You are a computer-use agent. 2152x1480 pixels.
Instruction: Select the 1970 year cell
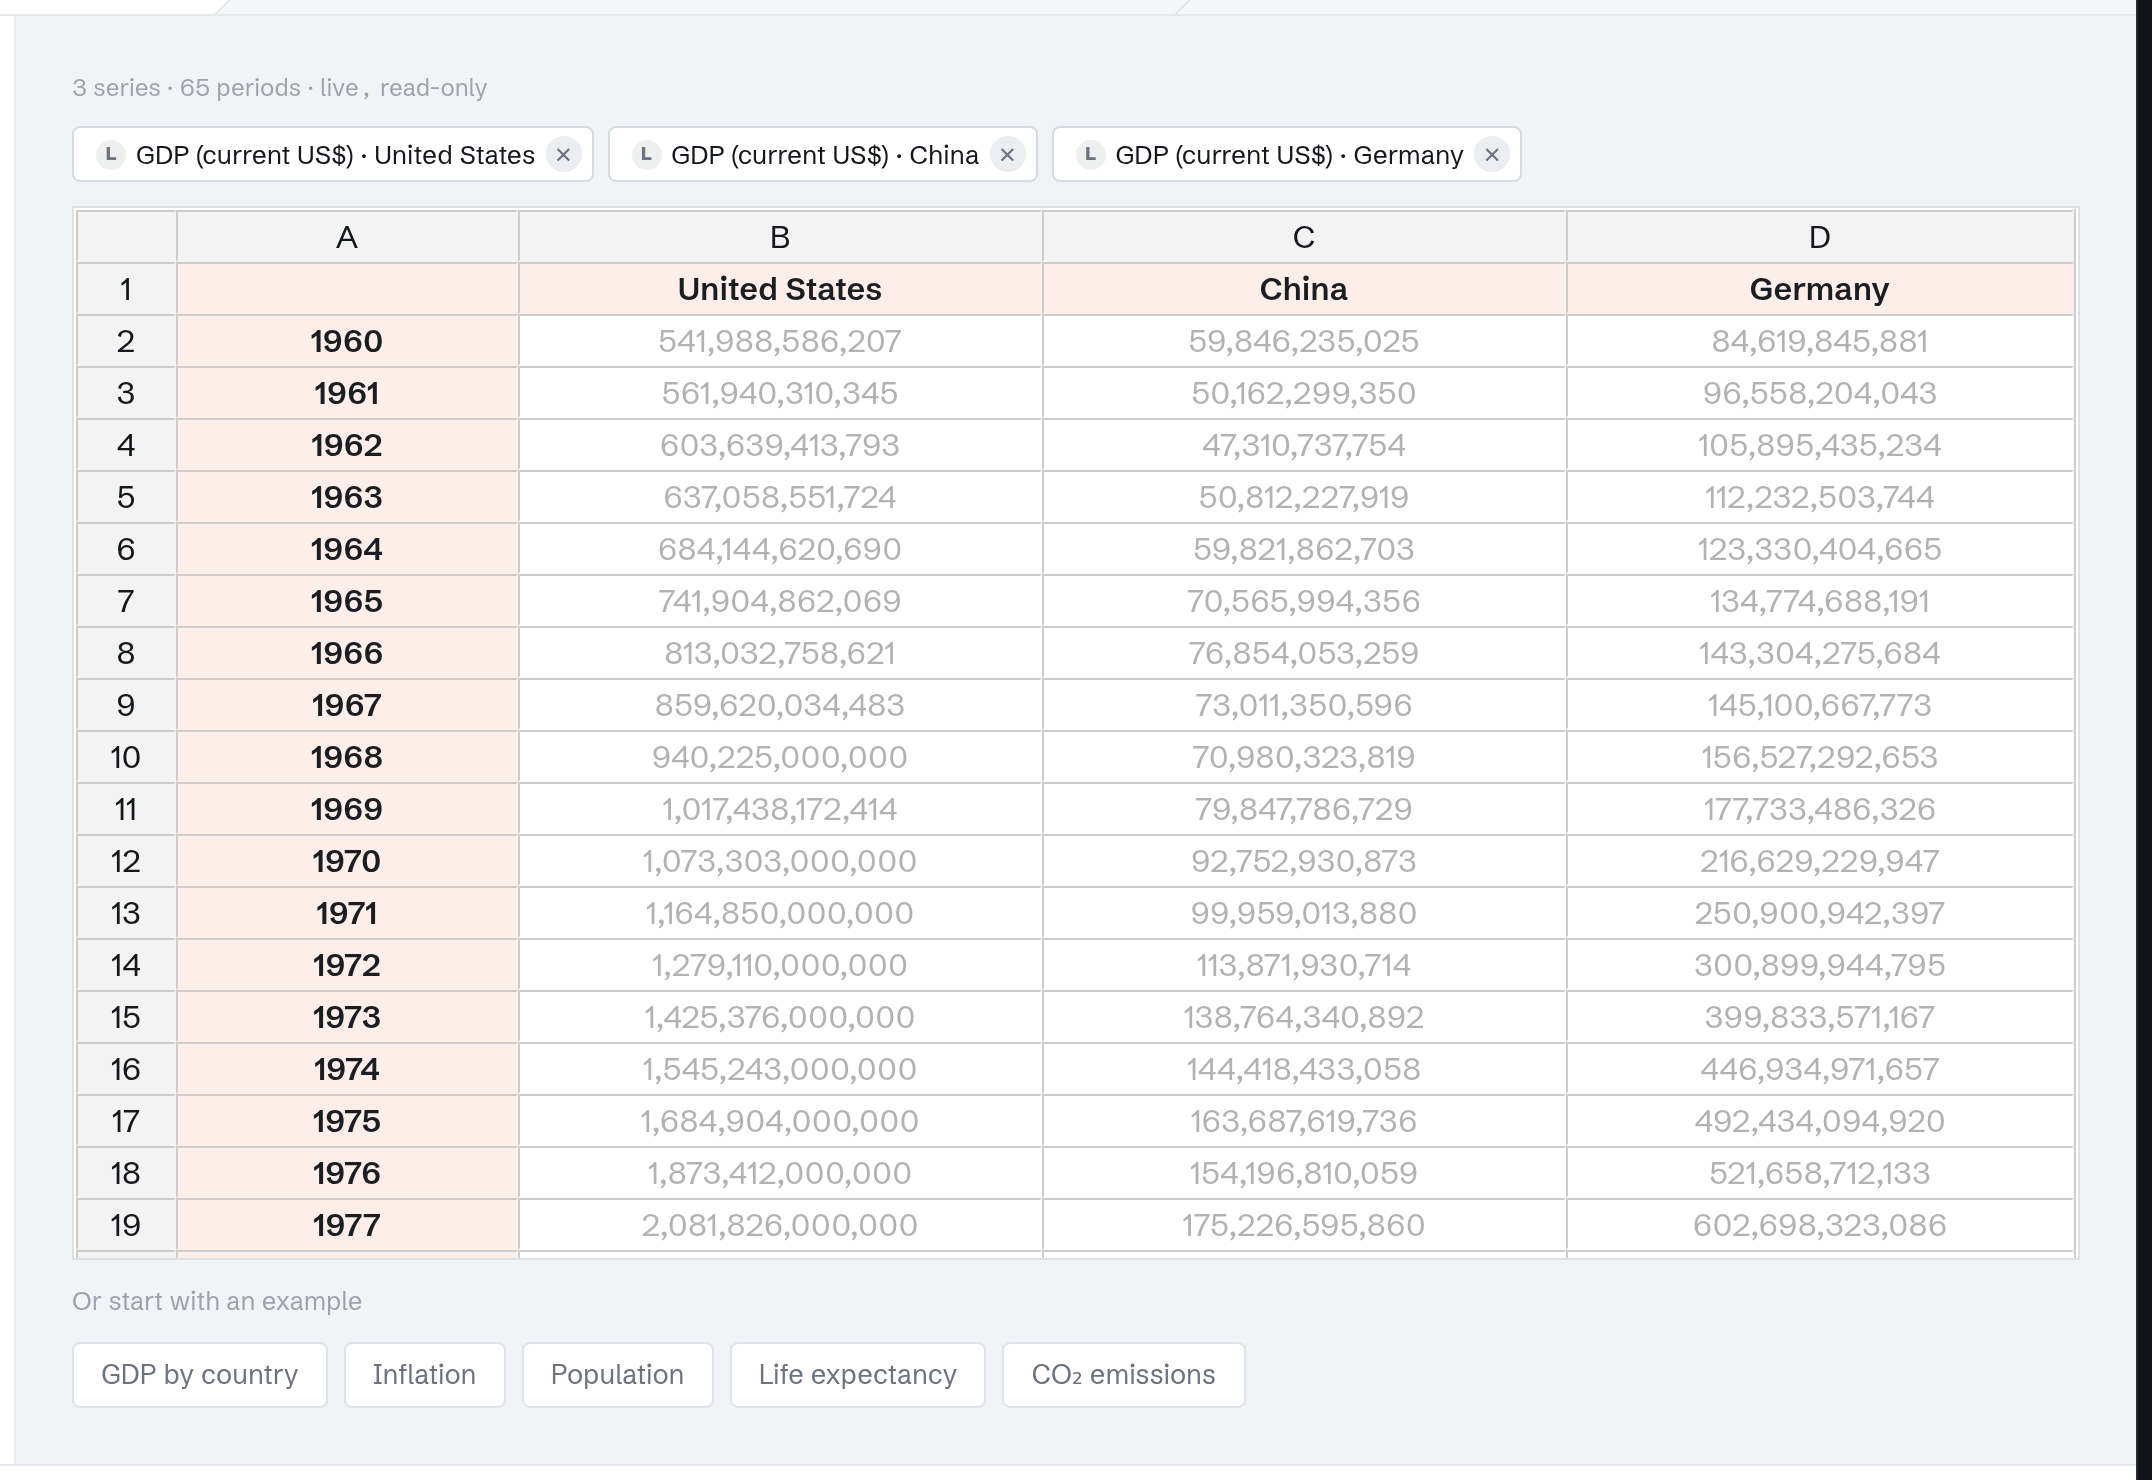coord(347,861)
